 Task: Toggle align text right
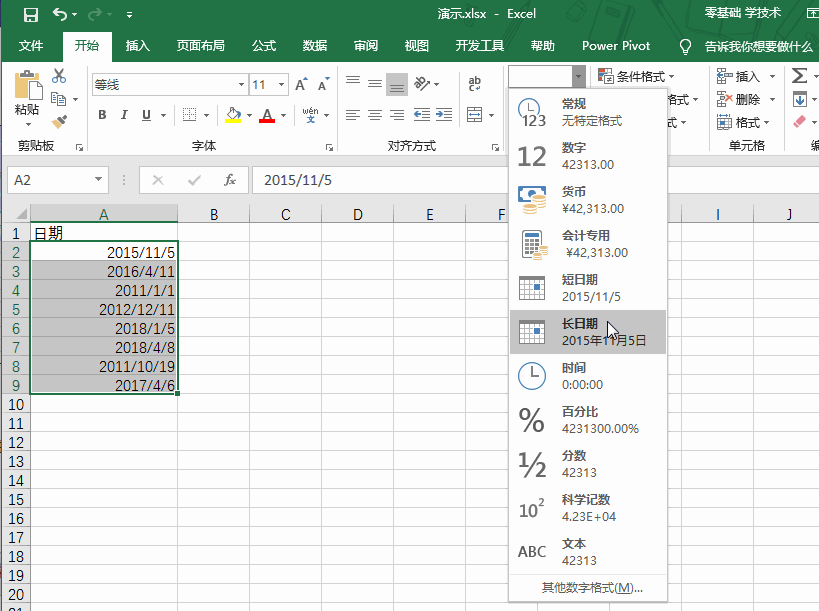point(397,115)
